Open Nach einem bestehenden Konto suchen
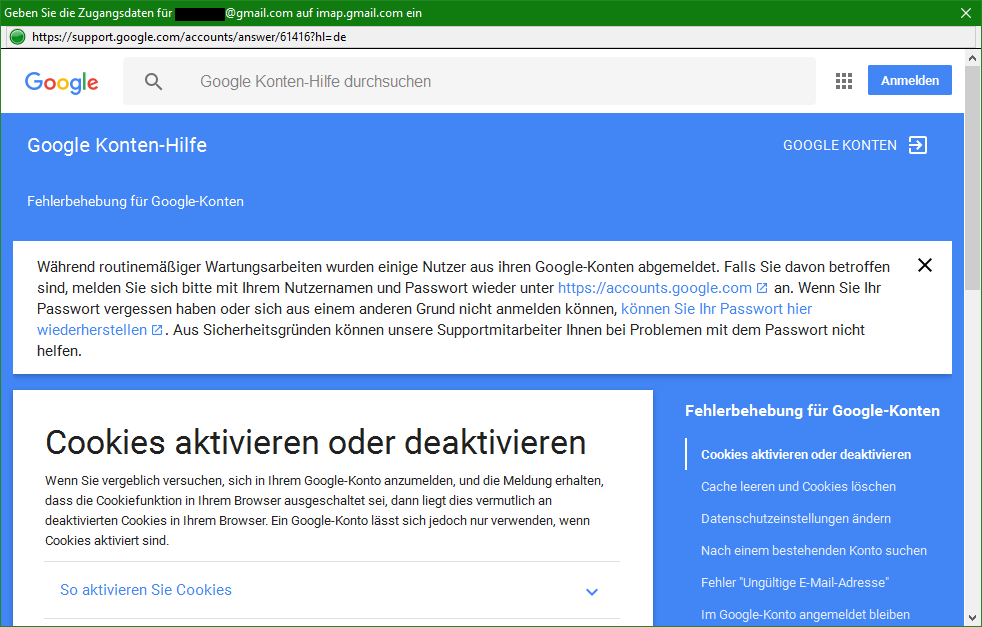This screenshot has height=627, width=982. (x=813, y=551)
